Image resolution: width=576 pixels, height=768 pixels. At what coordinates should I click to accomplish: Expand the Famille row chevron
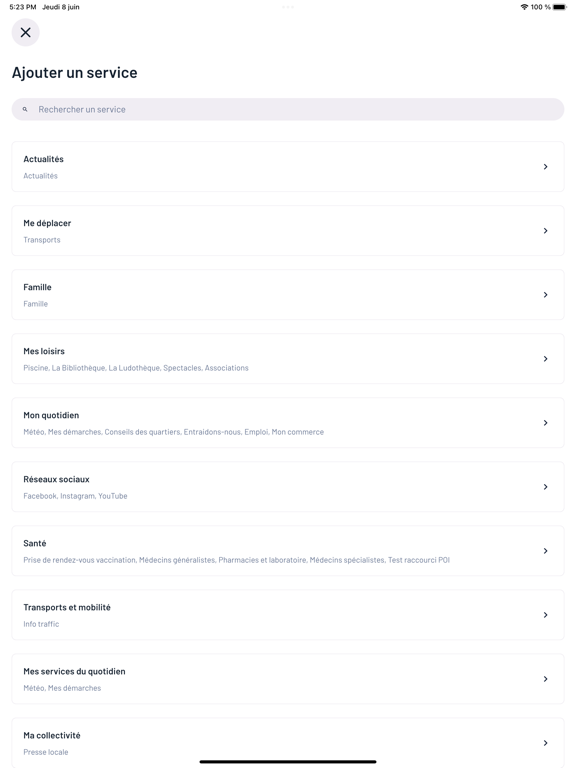point(545,295)
